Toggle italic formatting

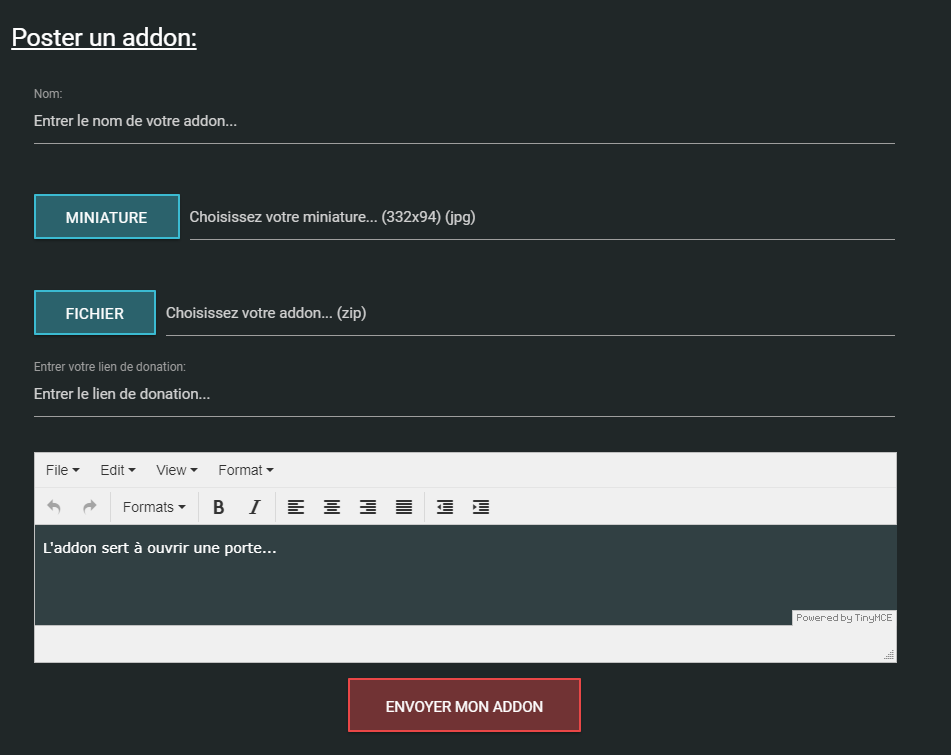255,506
